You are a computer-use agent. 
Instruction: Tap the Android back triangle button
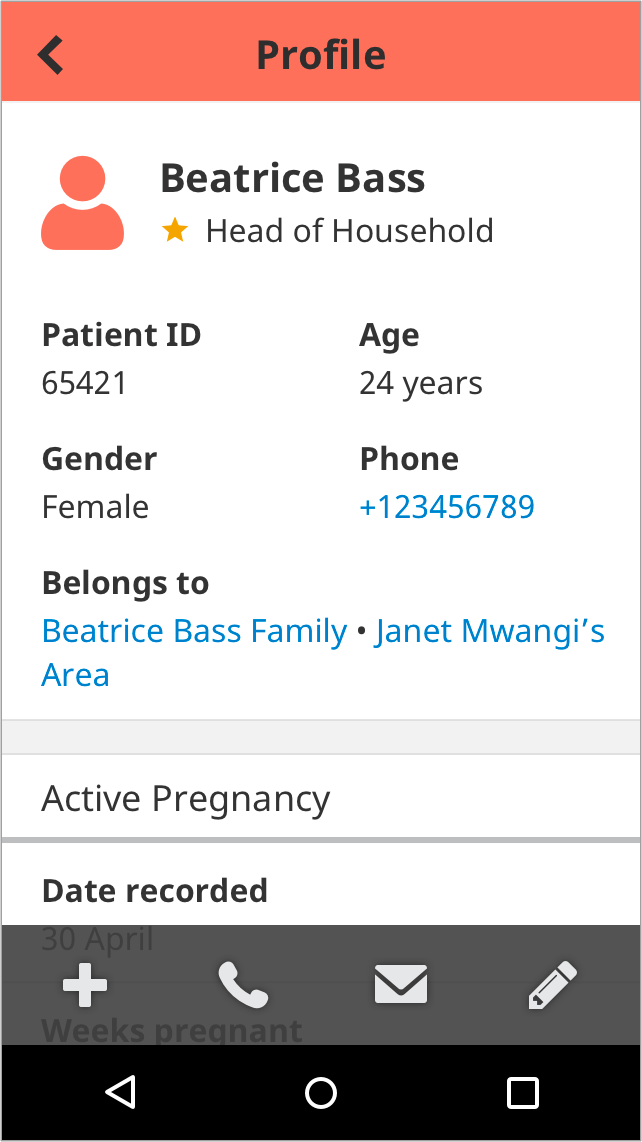point(120,1092)
